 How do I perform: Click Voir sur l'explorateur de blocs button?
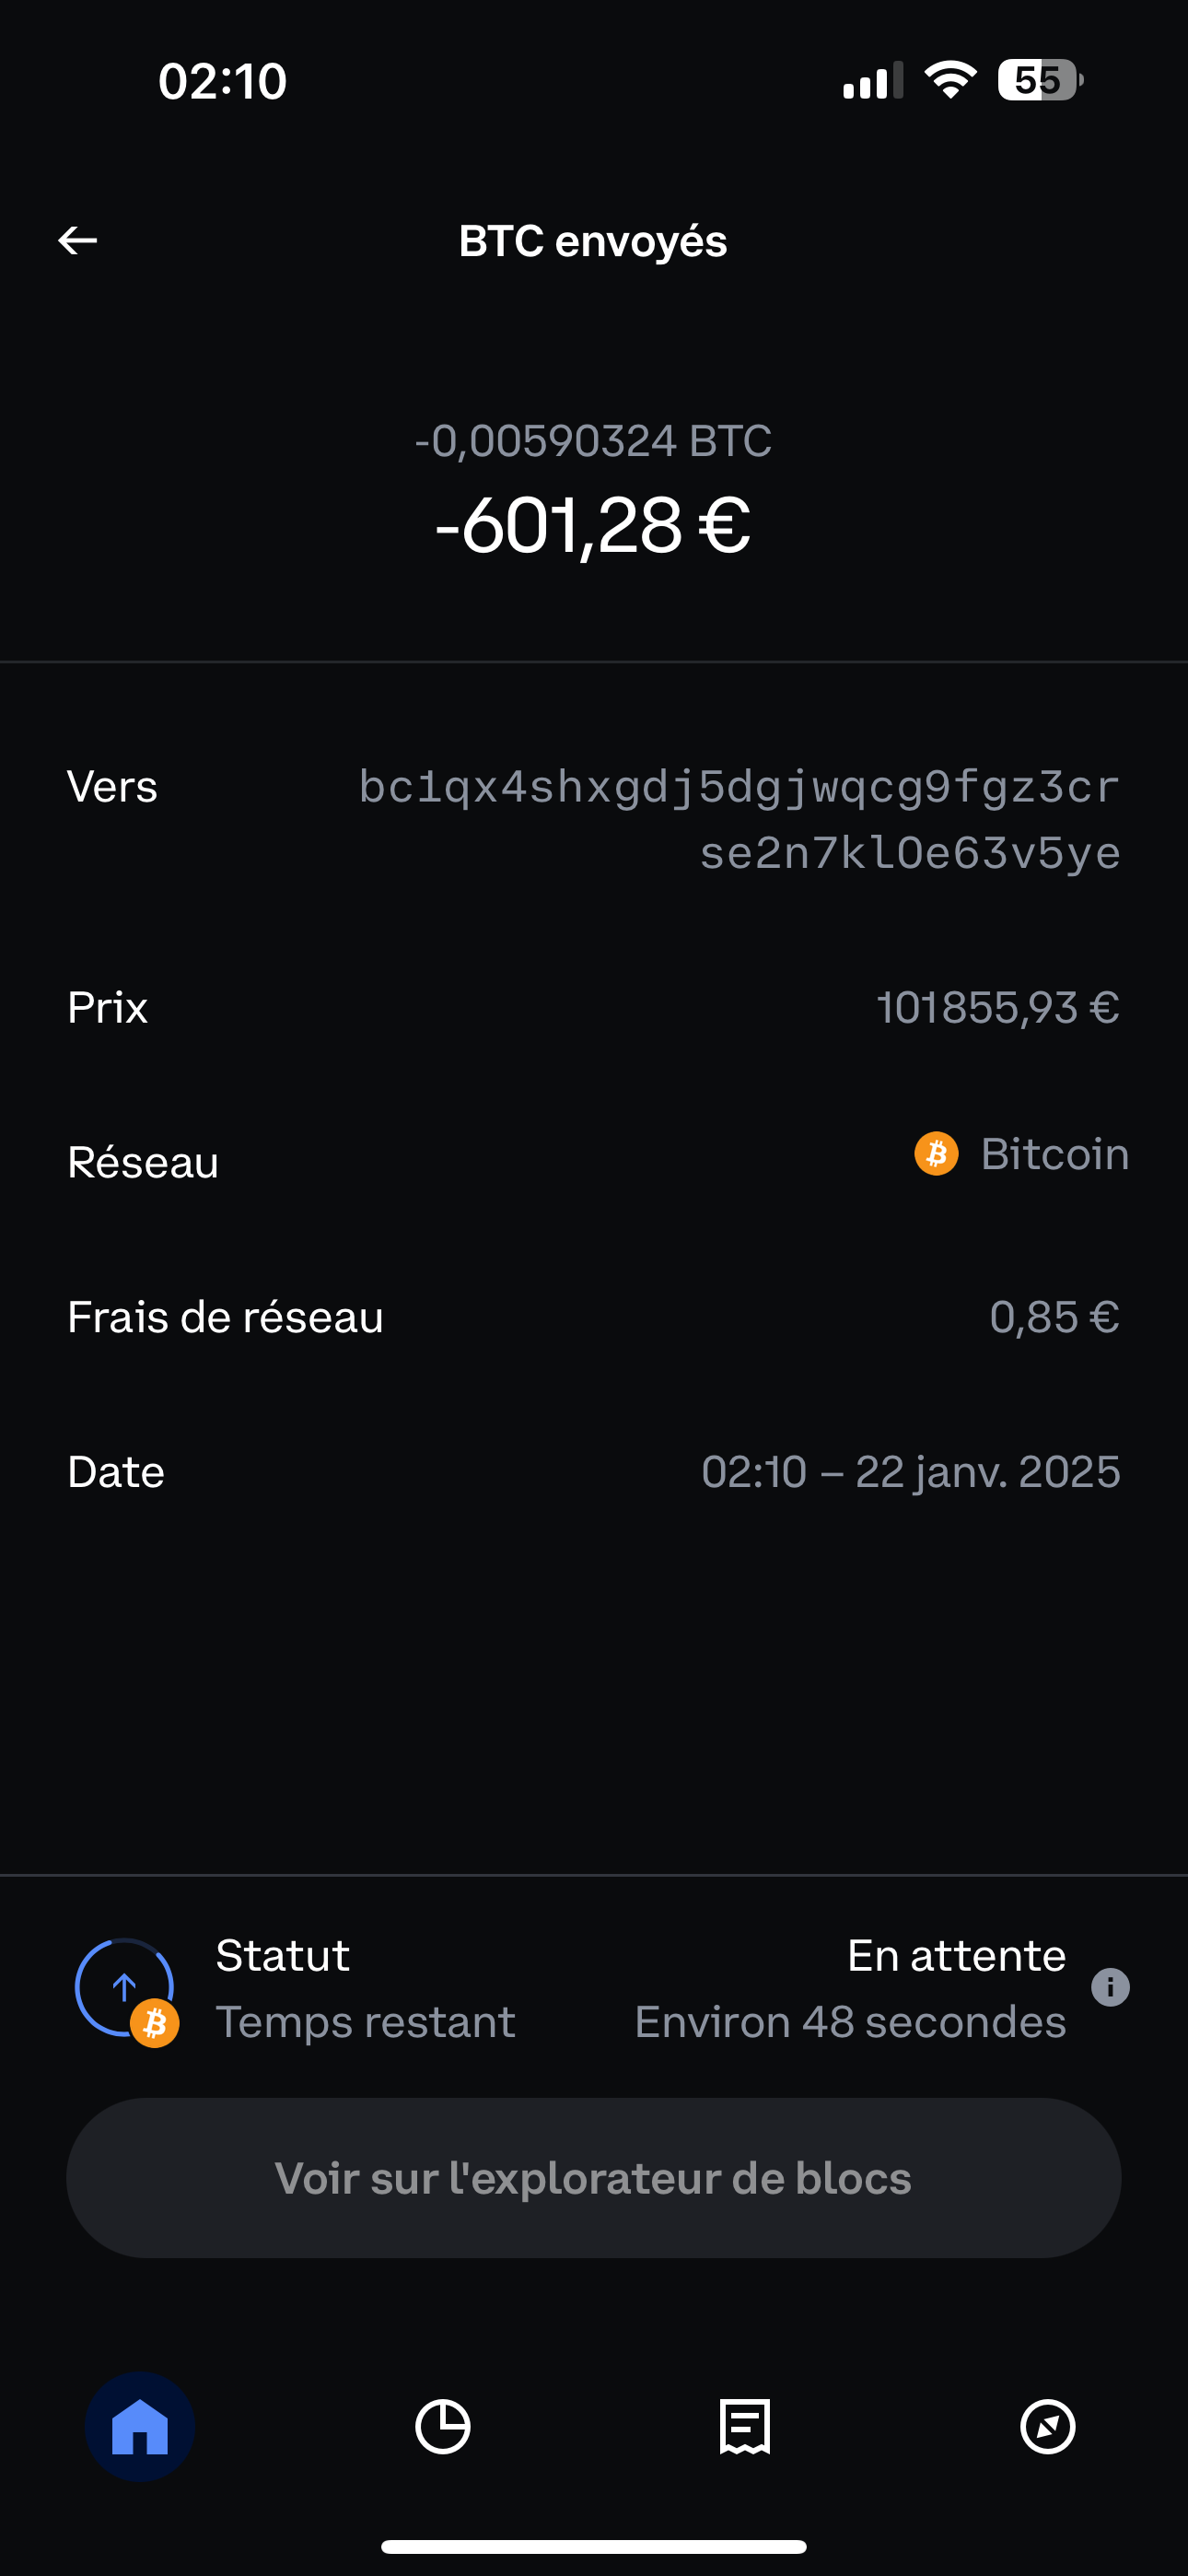pos(594,2178)
